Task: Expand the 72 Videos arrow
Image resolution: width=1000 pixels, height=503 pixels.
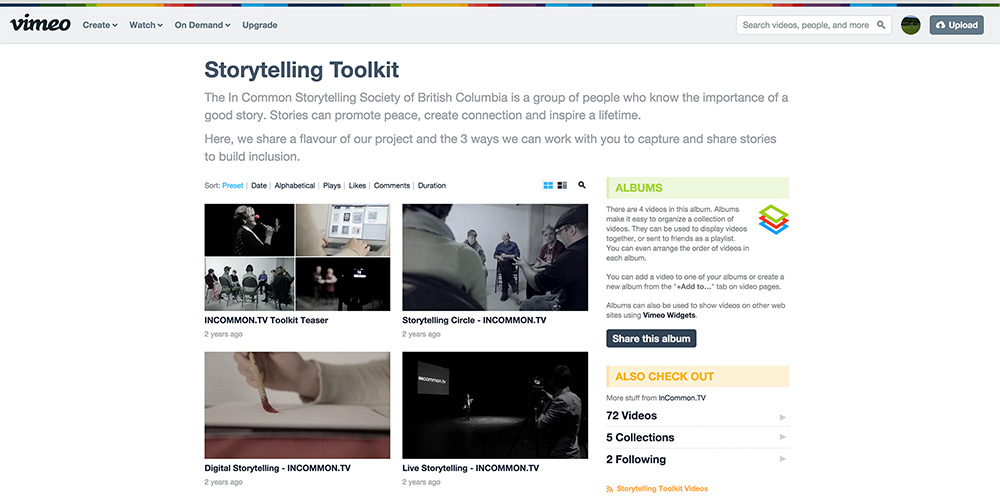Action: 783,417
